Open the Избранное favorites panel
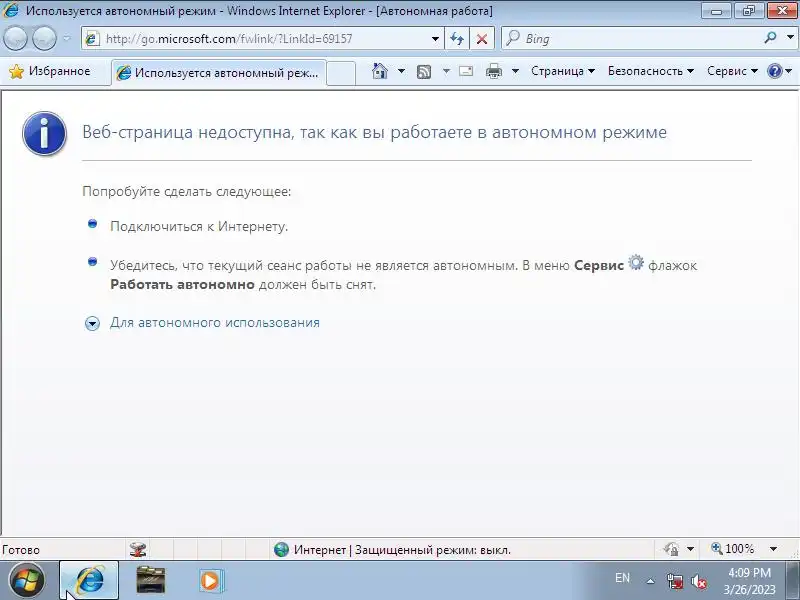Screen dimensions: 800x600 50,71
